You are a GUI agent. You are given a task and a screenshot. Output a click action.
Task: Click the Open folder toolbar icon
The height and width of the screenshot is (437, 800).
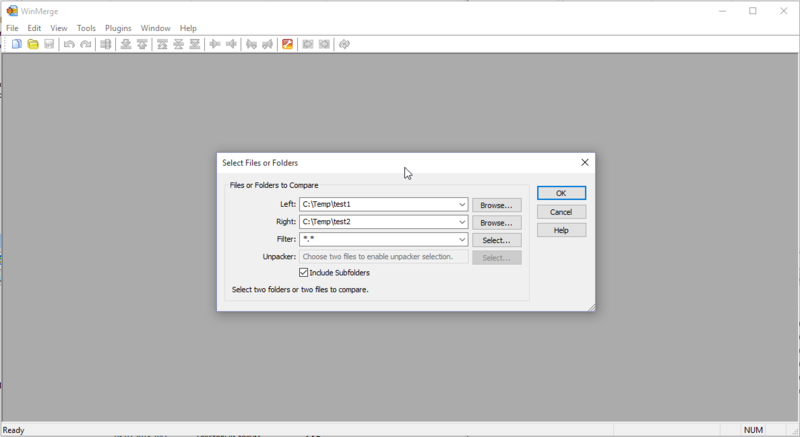33,44
